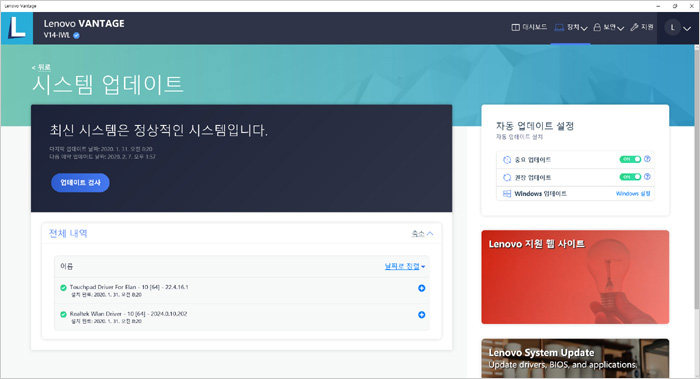Viewport: 700px width, 379px height.
Task: Click the lock security icon
Action: (597, 27)
